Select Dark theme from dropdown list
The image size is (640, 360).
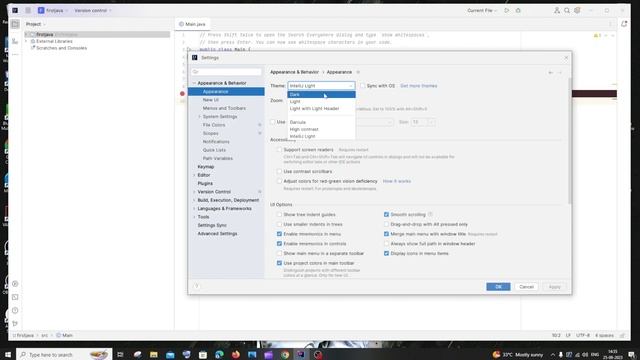click(322, 94)
